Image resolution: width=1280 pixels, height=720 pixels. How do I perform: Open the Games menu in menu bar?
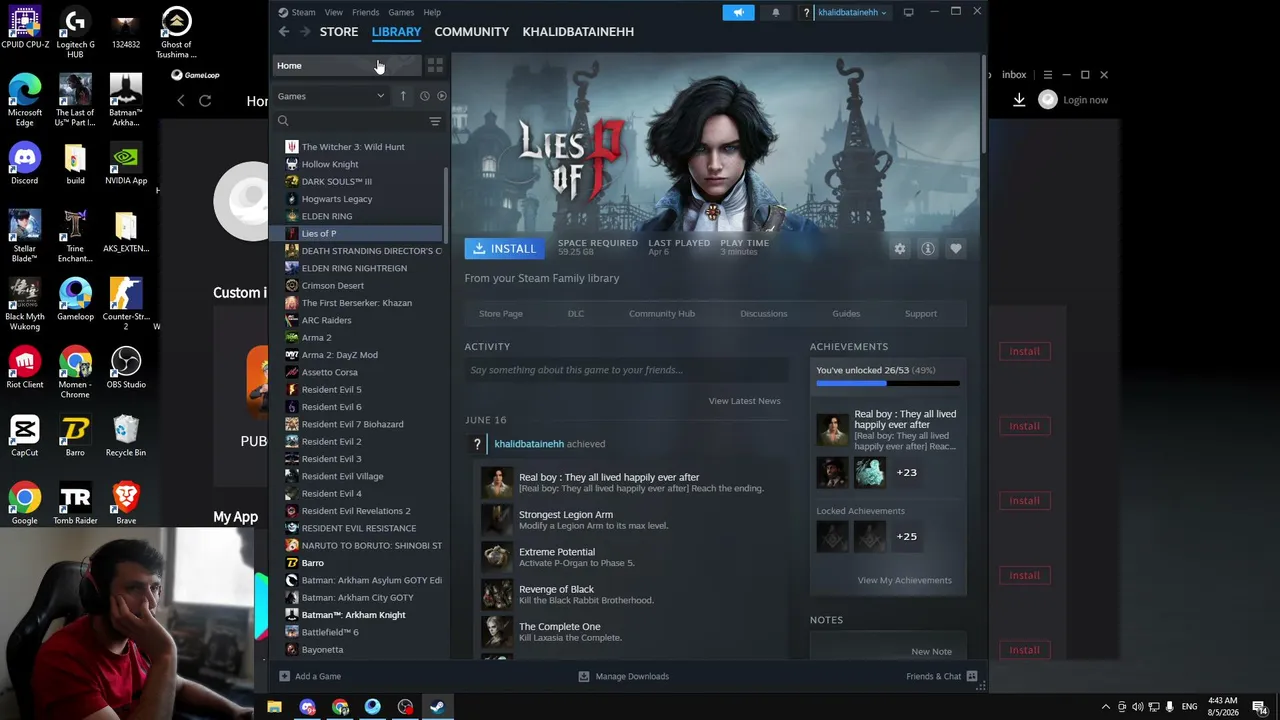[x=401, y=12]
